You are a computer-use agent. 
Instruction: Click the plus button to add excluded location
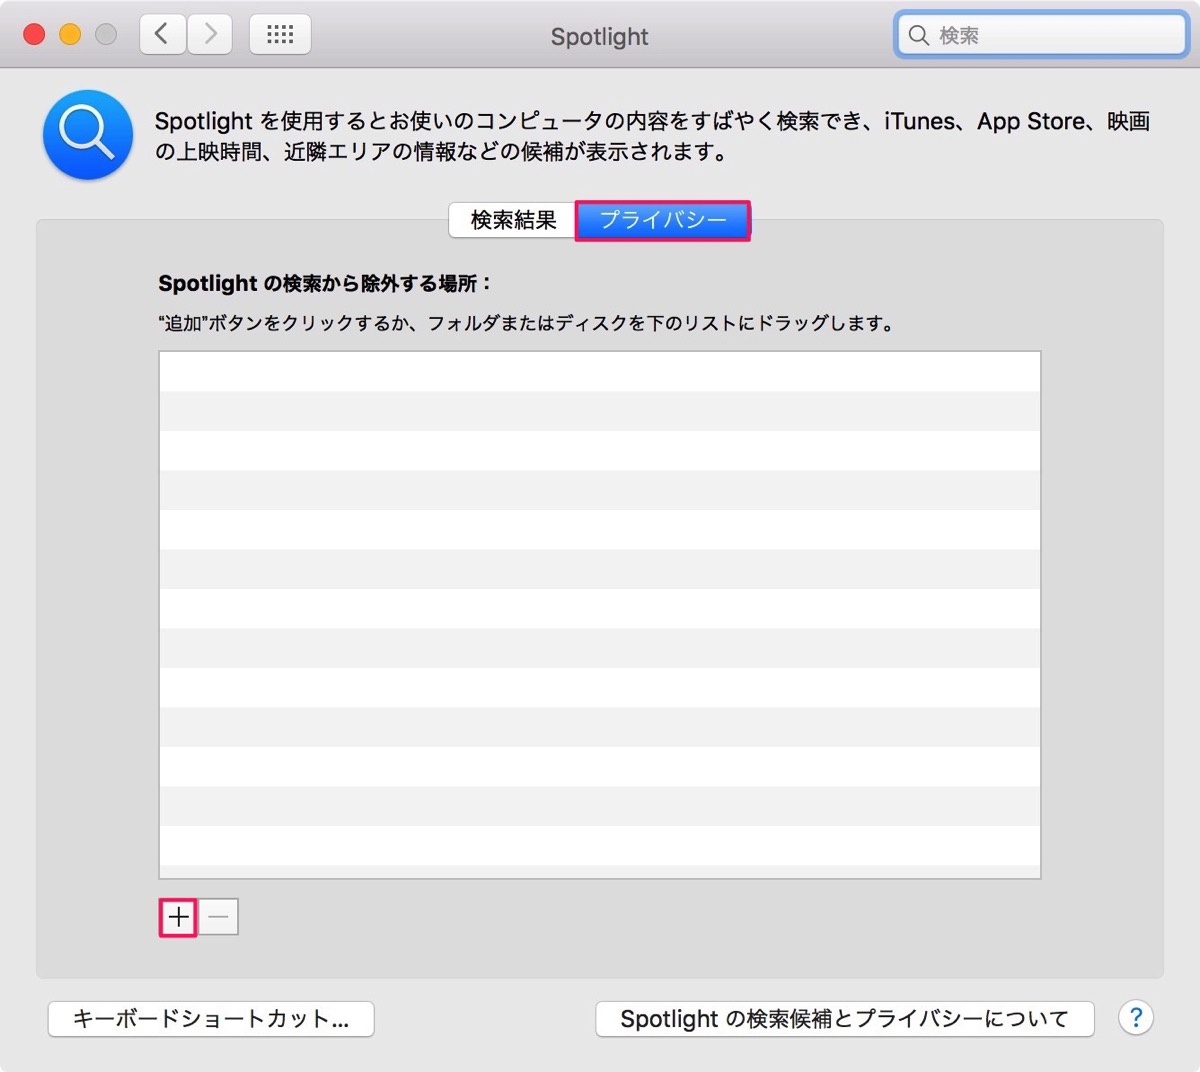click(178, 917)
